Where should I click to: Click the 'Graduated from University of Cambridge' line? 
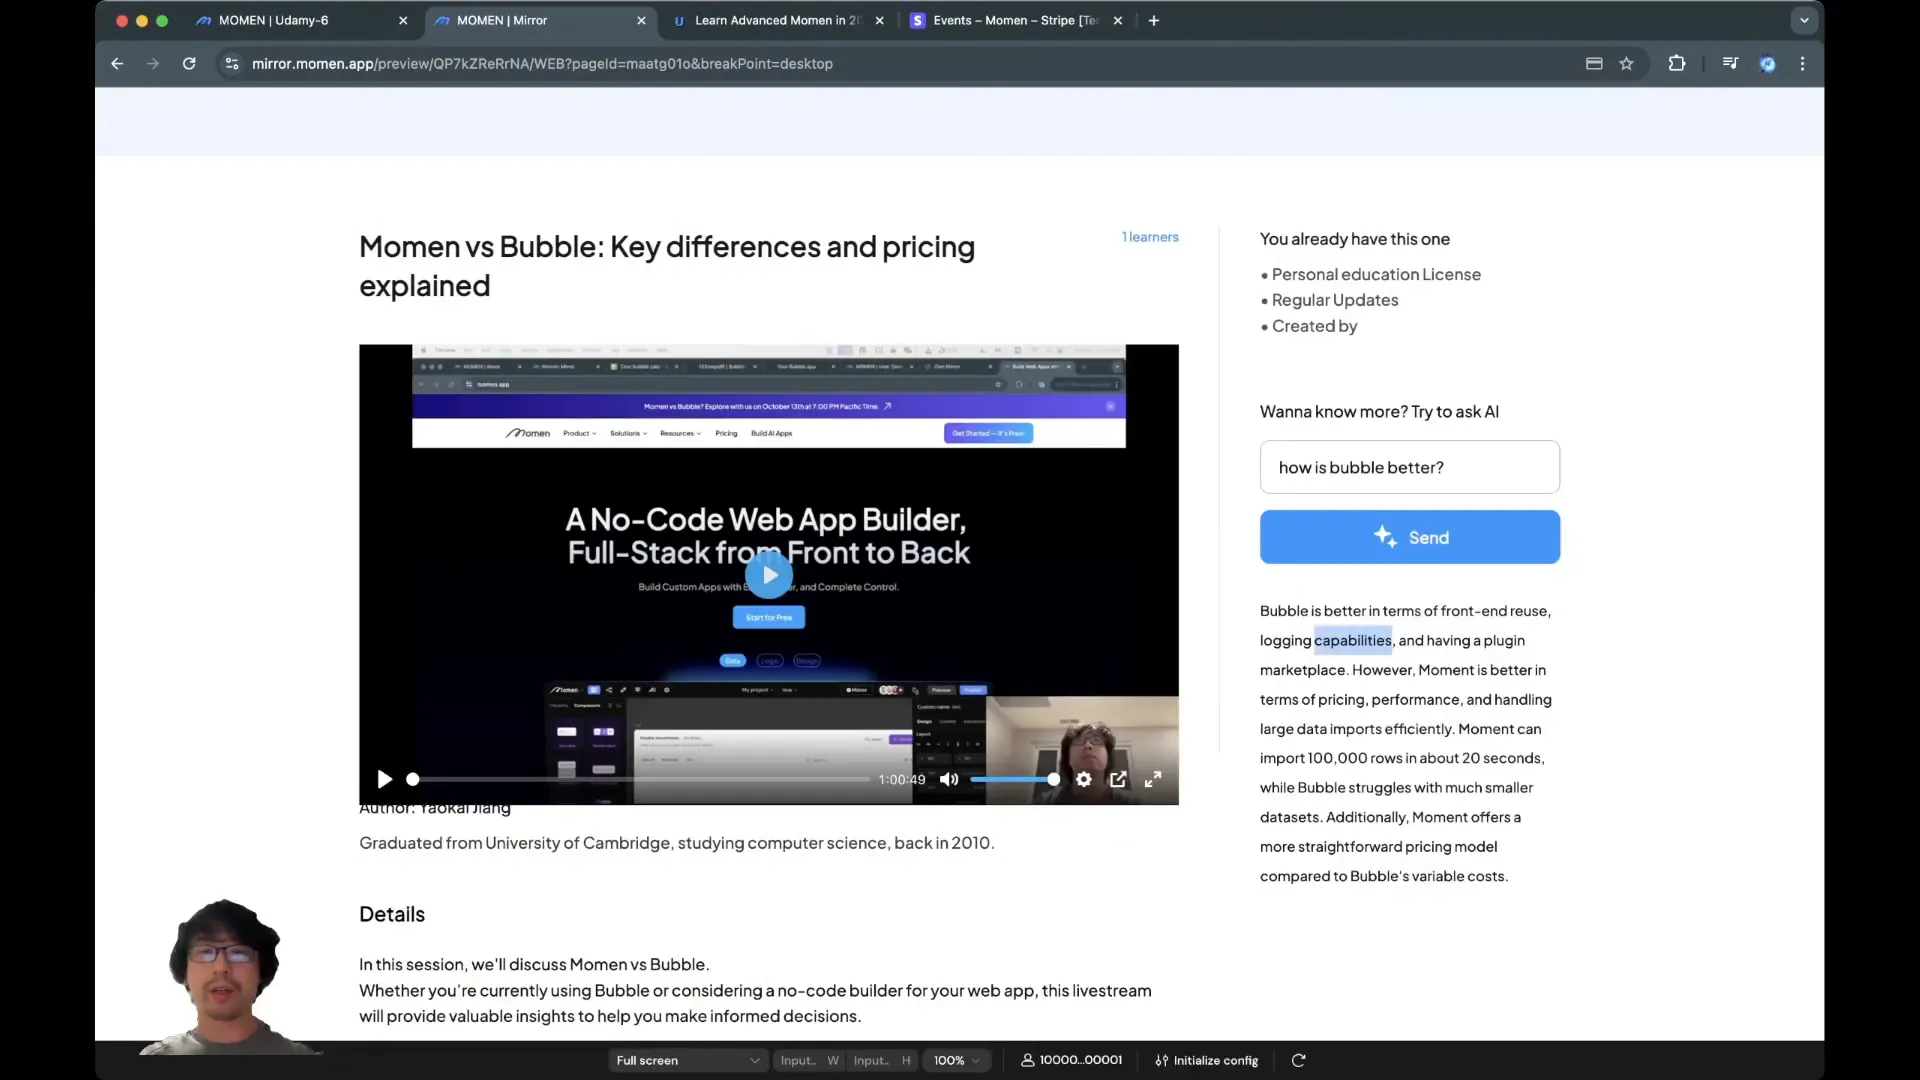point(677,843)
